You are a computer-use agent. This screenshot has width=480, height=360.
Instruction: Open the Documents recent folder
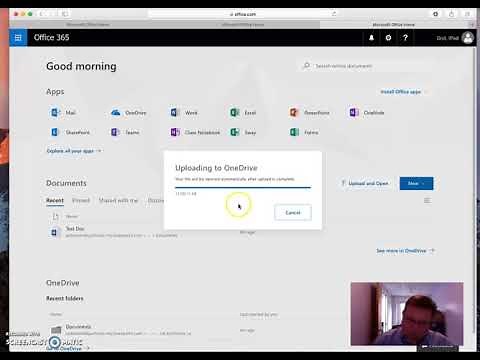(78, 327)
